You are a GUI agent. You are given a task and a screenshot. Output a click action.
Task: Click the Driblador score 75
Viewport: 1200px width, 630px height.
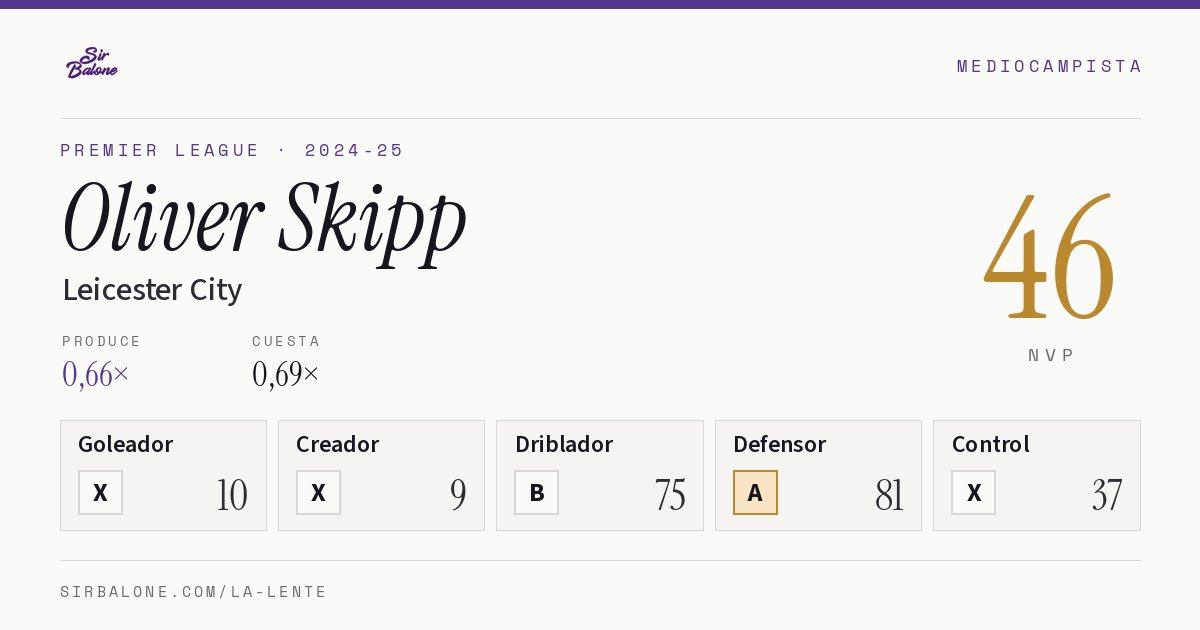point(670,495)
